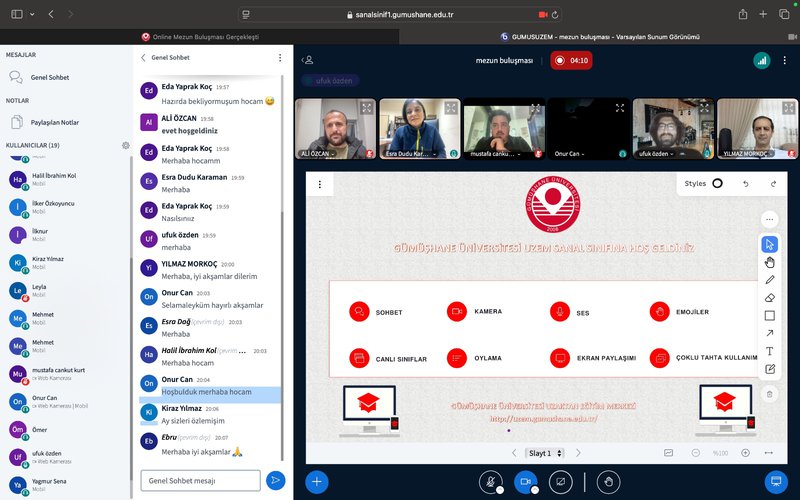The image size is (800, 500).
Task: Open the meeting options kebab menu
Action: coord(785,61)
